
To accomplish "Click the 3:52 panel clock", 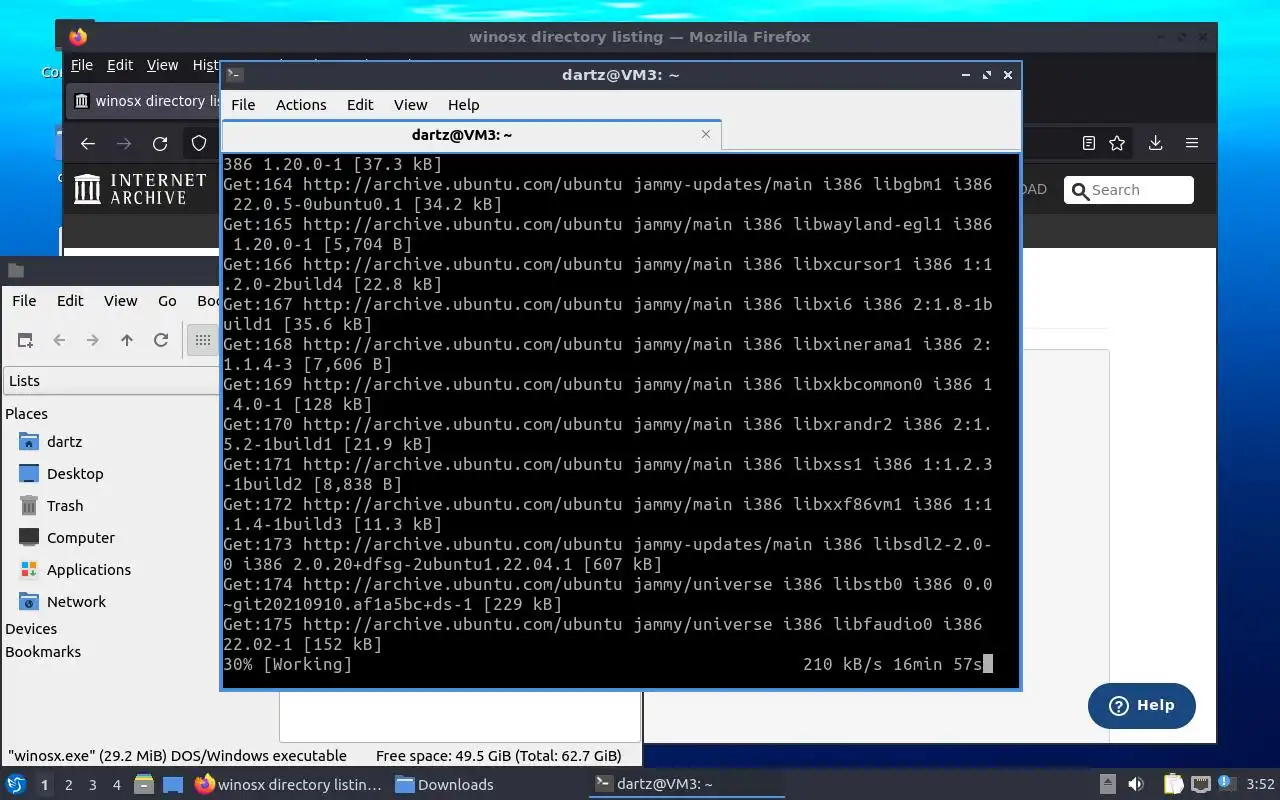I will tap(1260, 784).
